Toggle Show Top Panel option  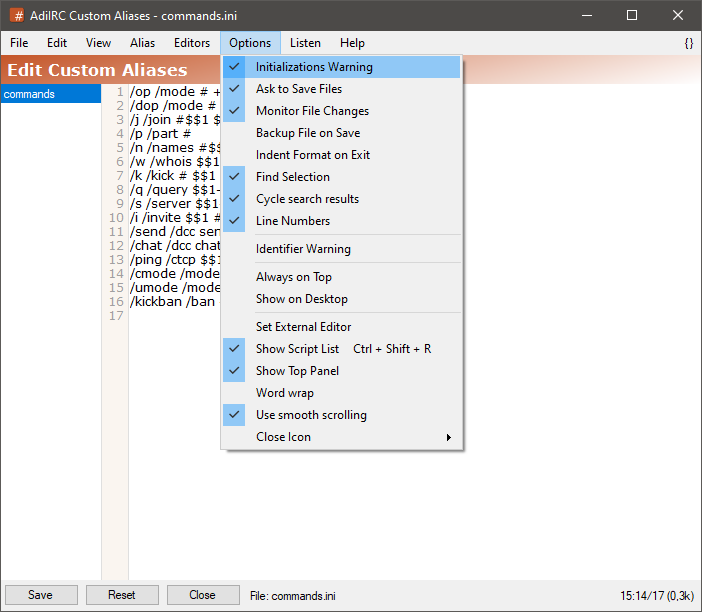point(342,371)
